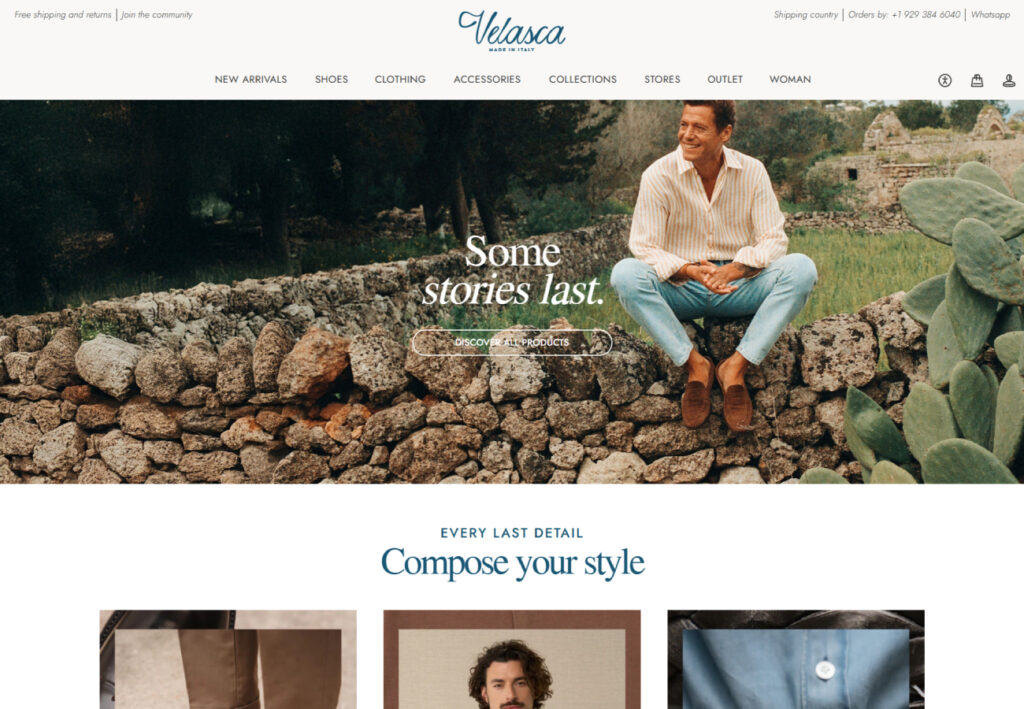Open the New Arrivals menu
The width and height of the screenshot is (1024, 709).
pos(251,79)
